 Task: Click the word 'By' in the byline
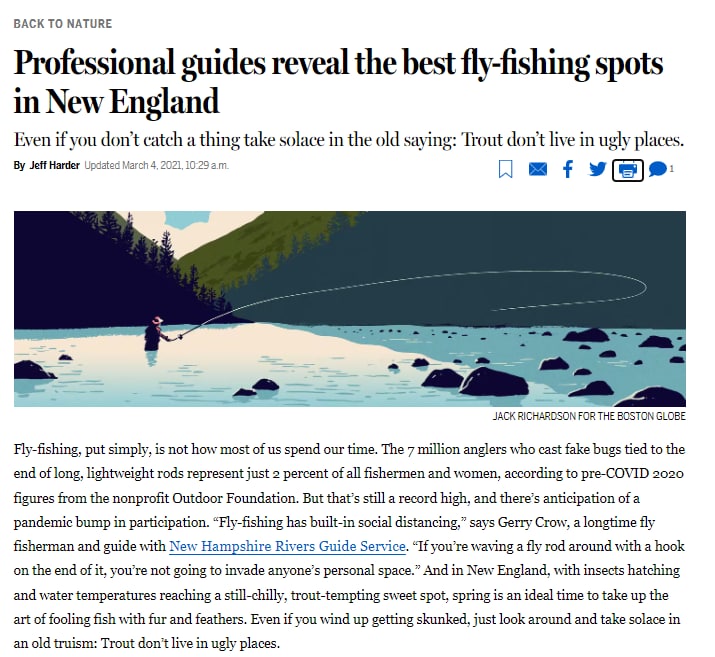pyautogui.click(x=19, y=166)
